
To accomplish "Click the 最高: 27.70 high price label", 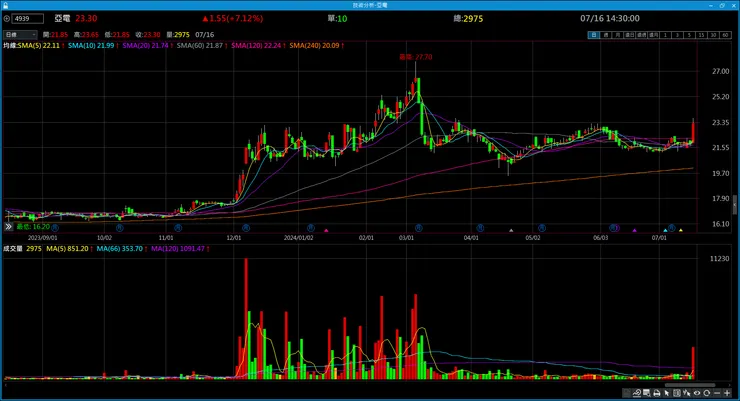I will (x=416, y=57).
